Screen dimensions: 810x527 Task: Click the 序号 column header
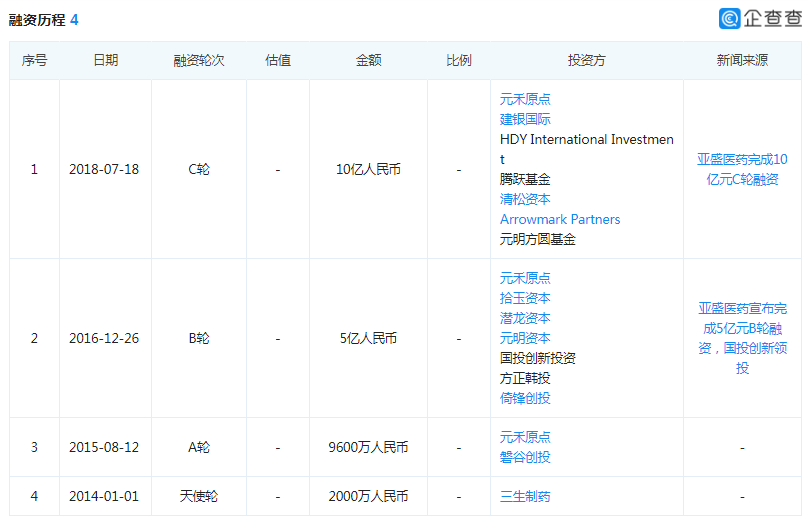pos(35,60)
